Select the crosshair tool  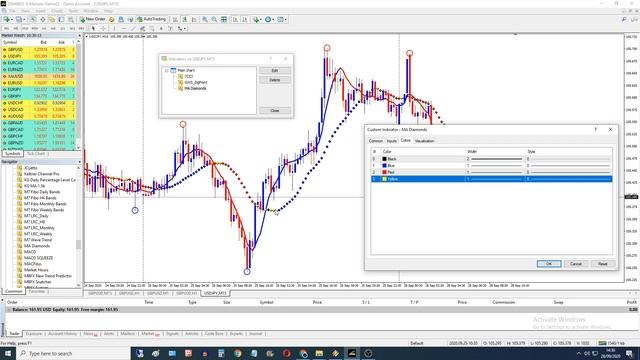[x=103, y=29]
